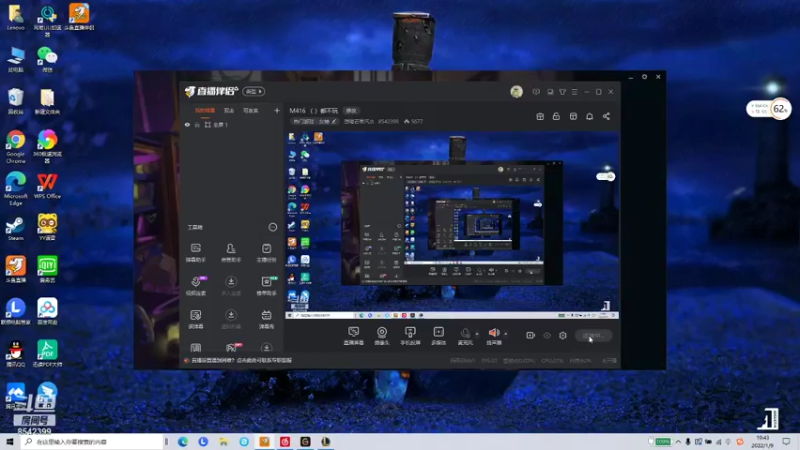
Task: Open the Windows Start menu
Action: pos(10,441)
